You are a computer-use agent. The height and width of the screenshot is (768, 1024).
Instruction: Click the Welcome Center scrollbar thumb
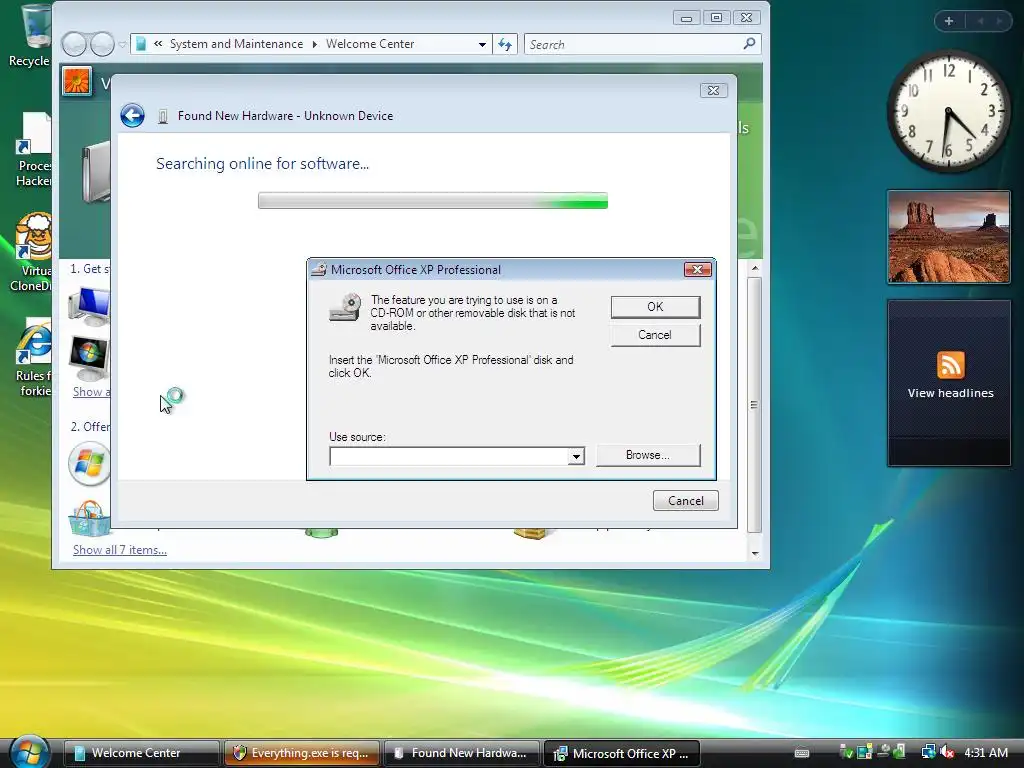point(755,405)
